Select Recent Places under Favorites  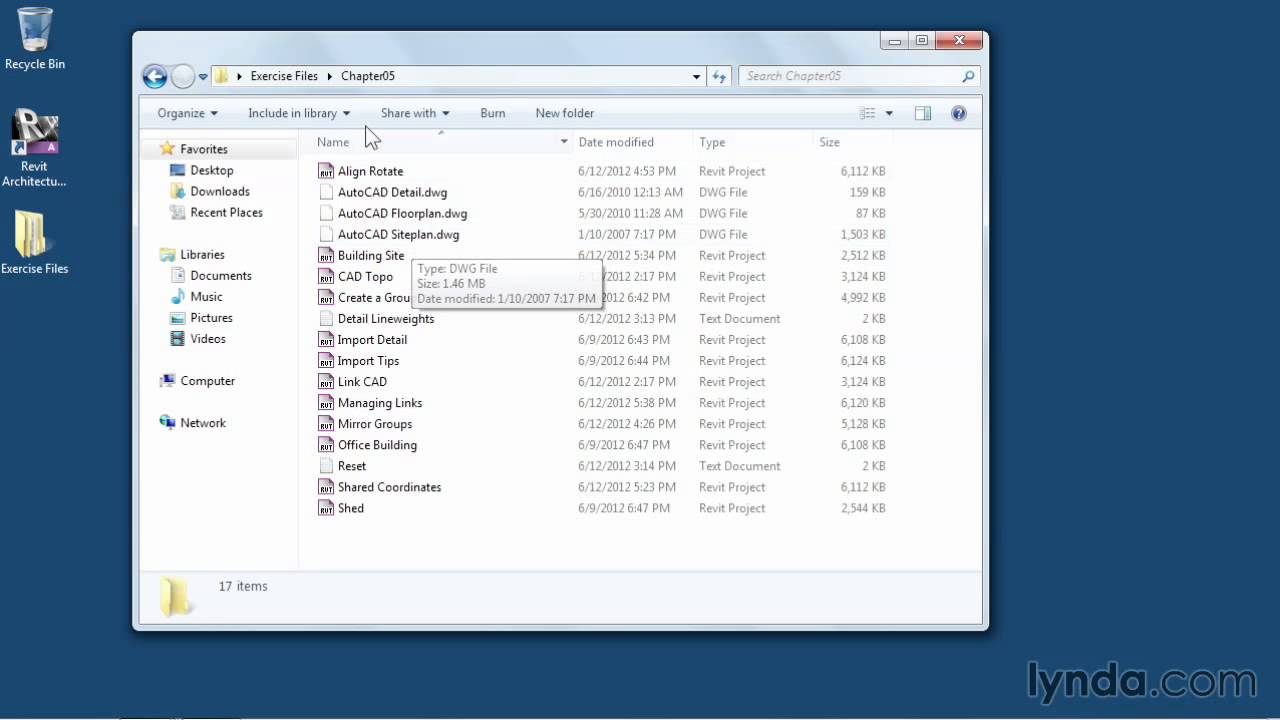pos(226,212)
